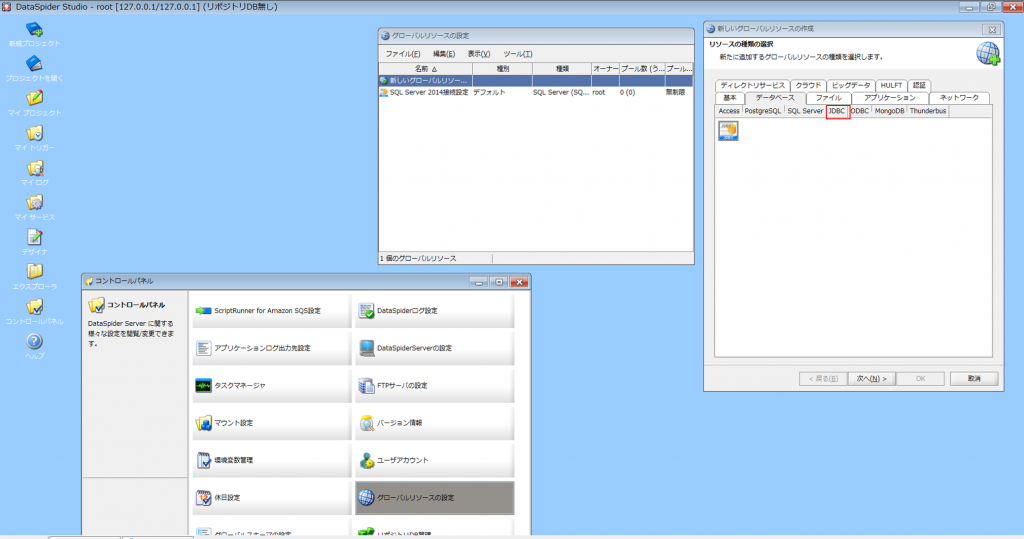
Task: Click the < 戻る(B) button
Action: 823,379
